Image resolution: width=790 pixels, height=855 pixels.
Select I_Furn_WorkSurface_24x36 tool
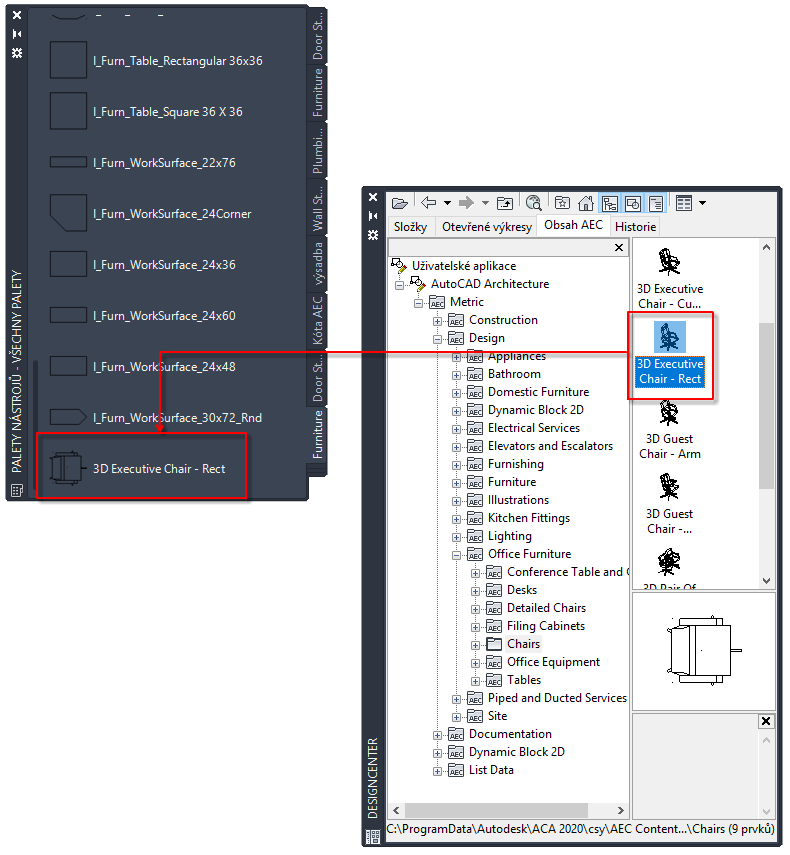143,264
